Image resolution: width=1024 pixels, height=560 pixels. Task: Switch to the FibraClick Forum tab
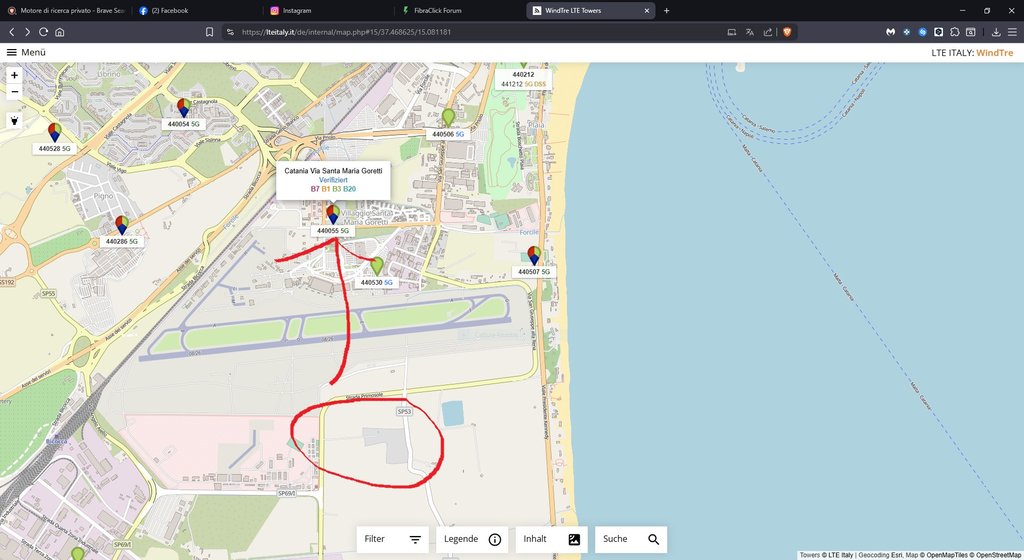pyautogui.click(x=458, y=10)
